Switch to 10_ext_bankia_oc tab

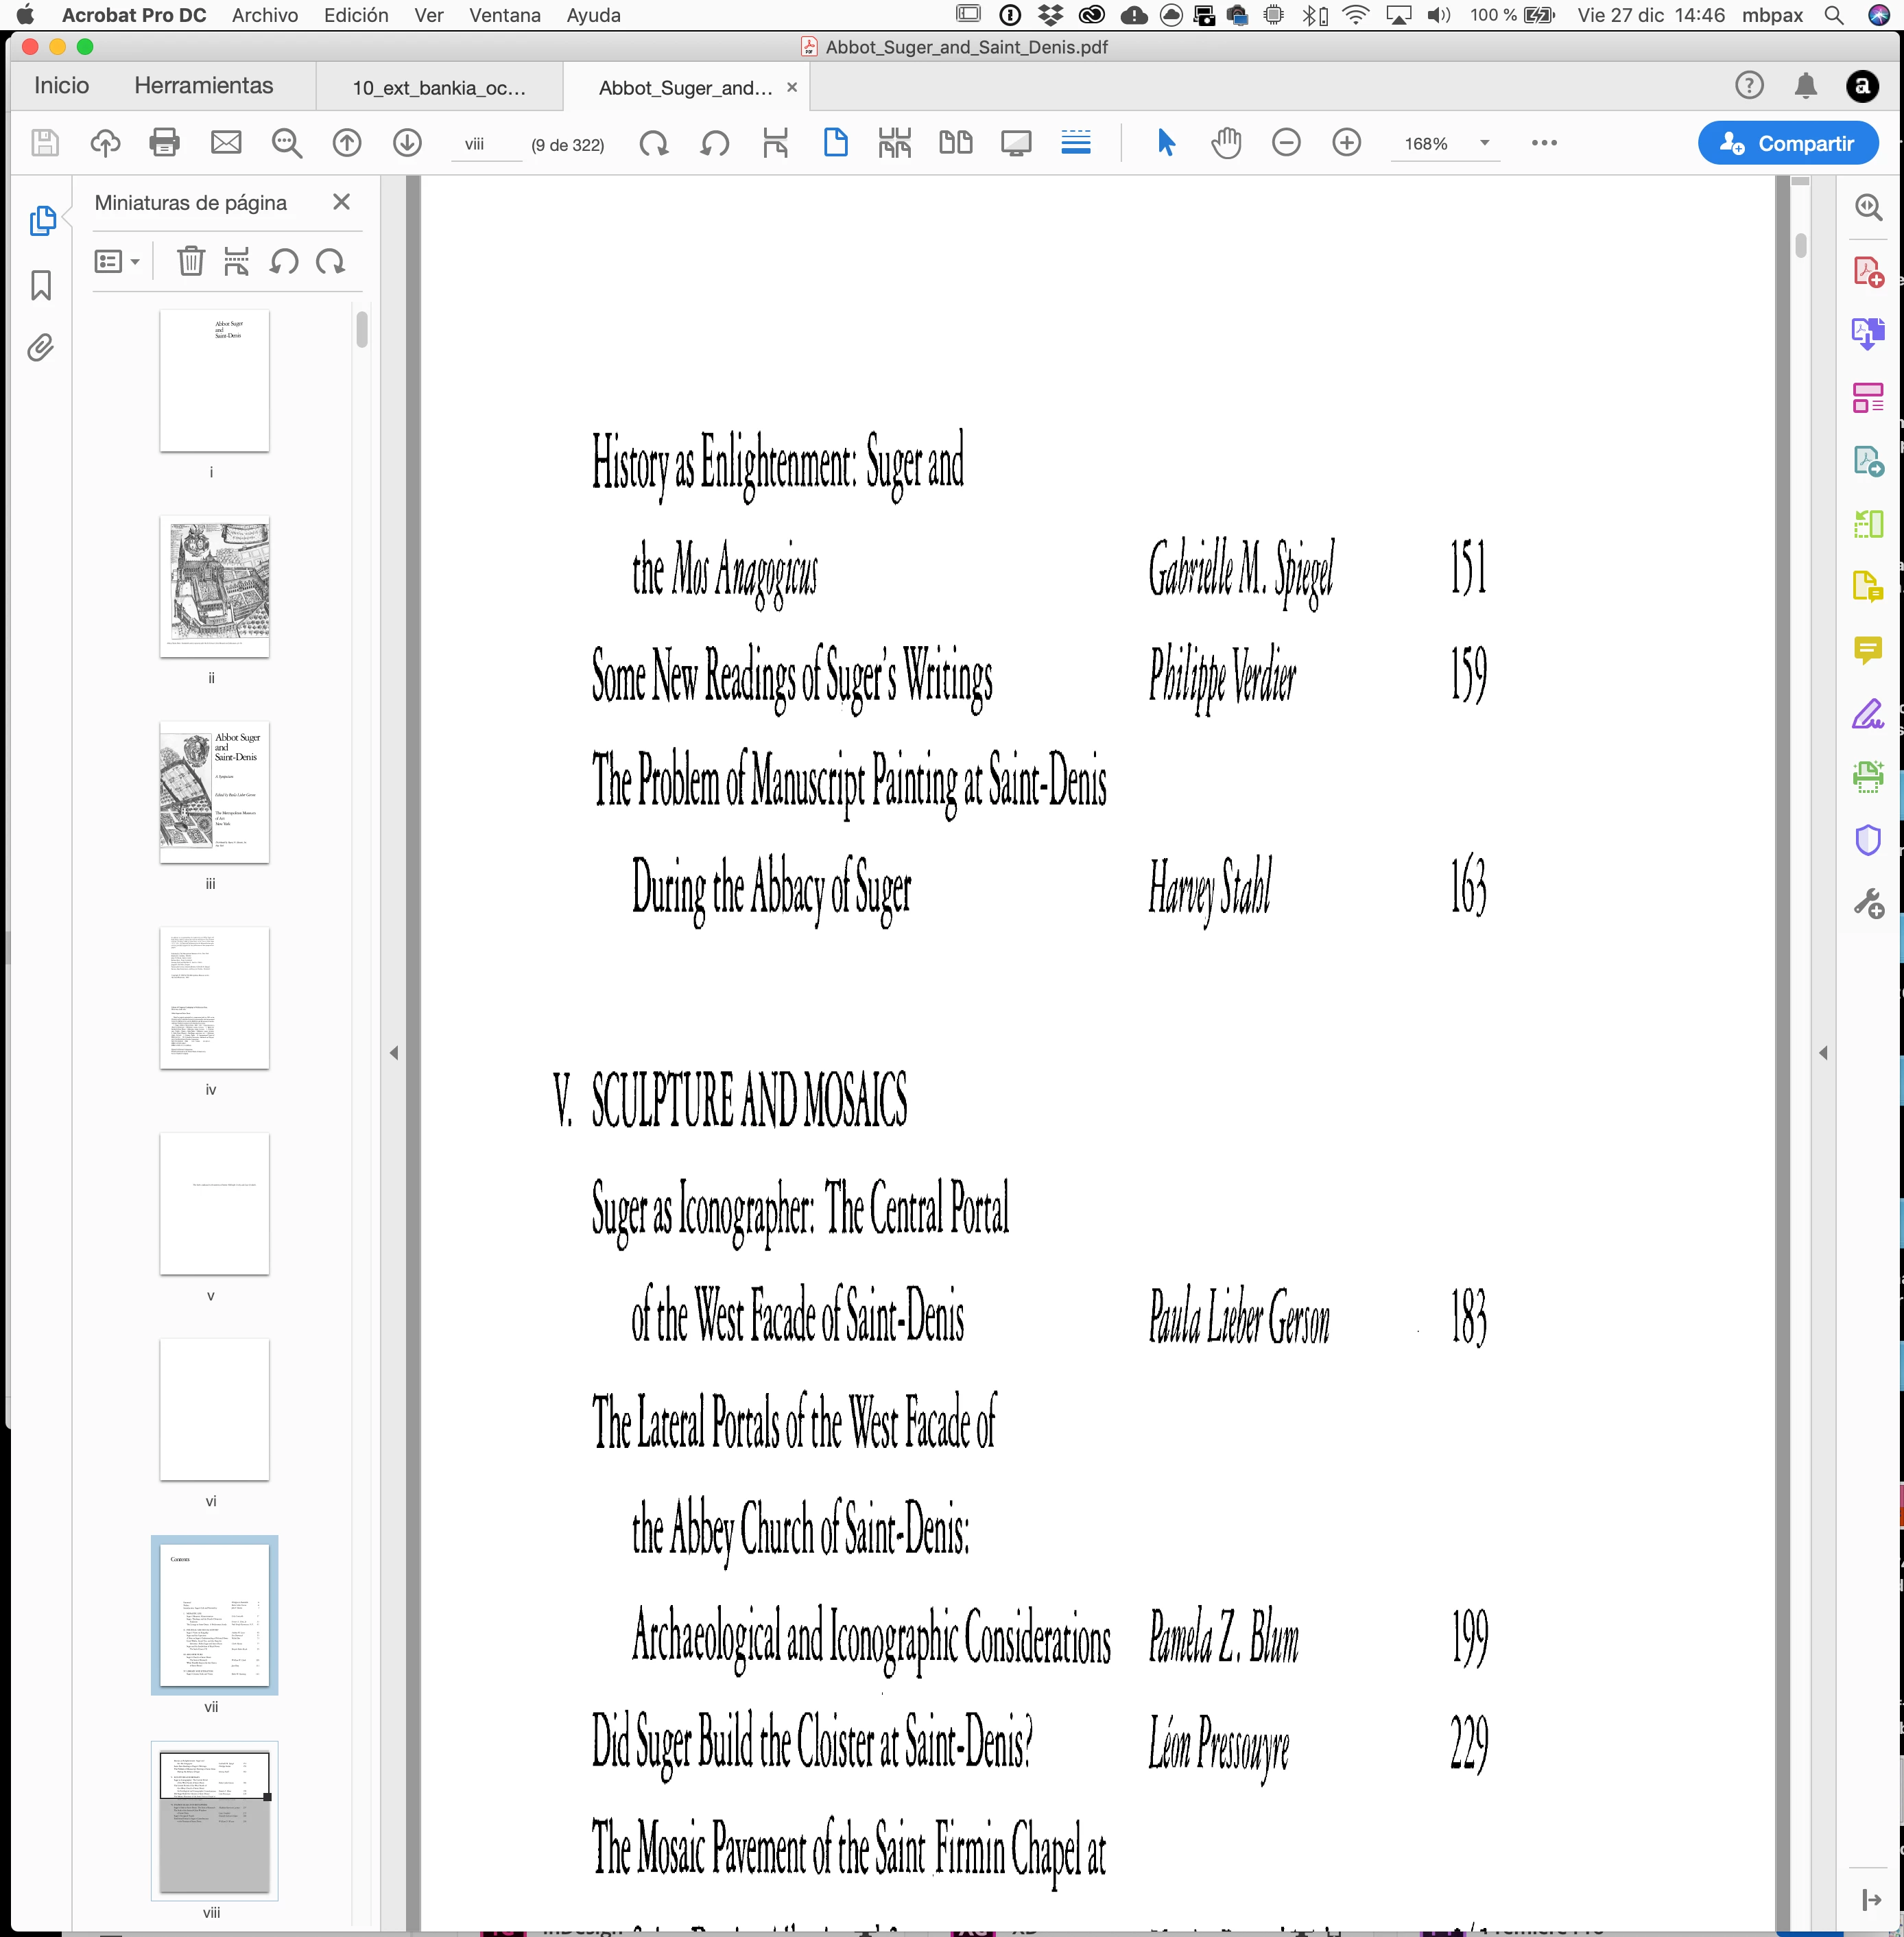438,88
